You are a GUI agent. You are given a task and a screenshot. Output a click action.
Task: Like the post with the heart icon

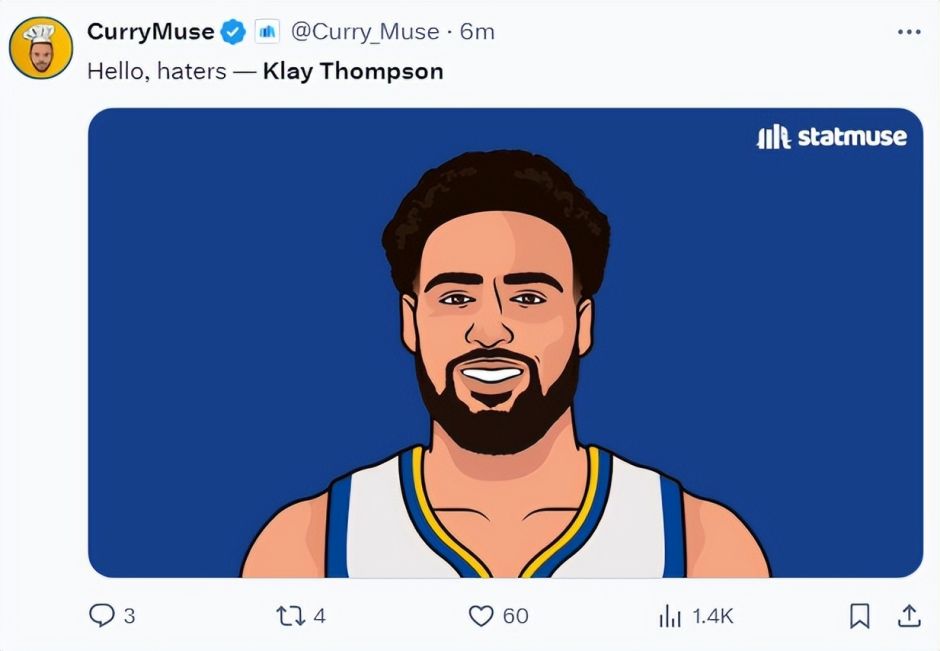point(482,616)
